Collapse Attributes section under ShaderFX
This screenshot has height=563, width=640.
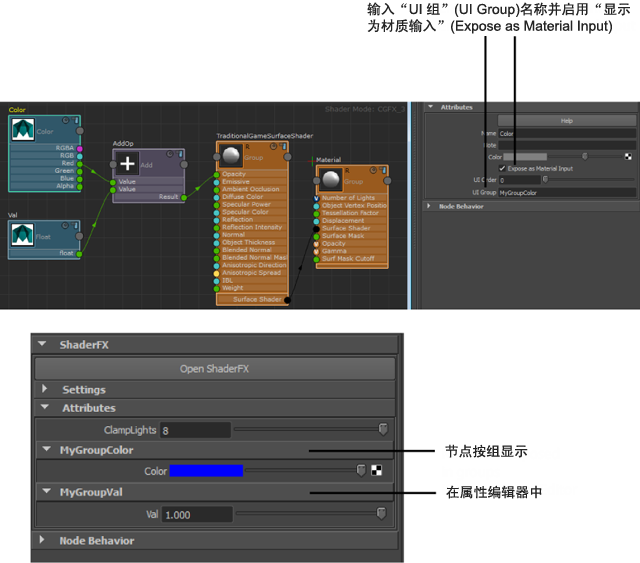click(45, 407)
